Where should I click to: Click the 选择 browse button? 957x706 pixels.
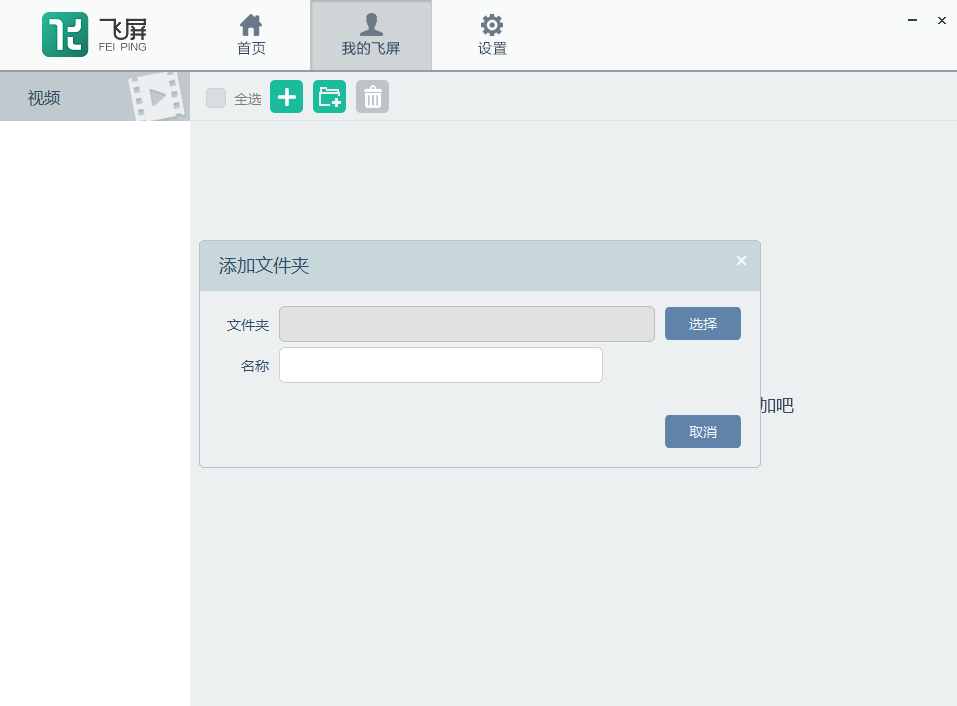pos(702,323)
